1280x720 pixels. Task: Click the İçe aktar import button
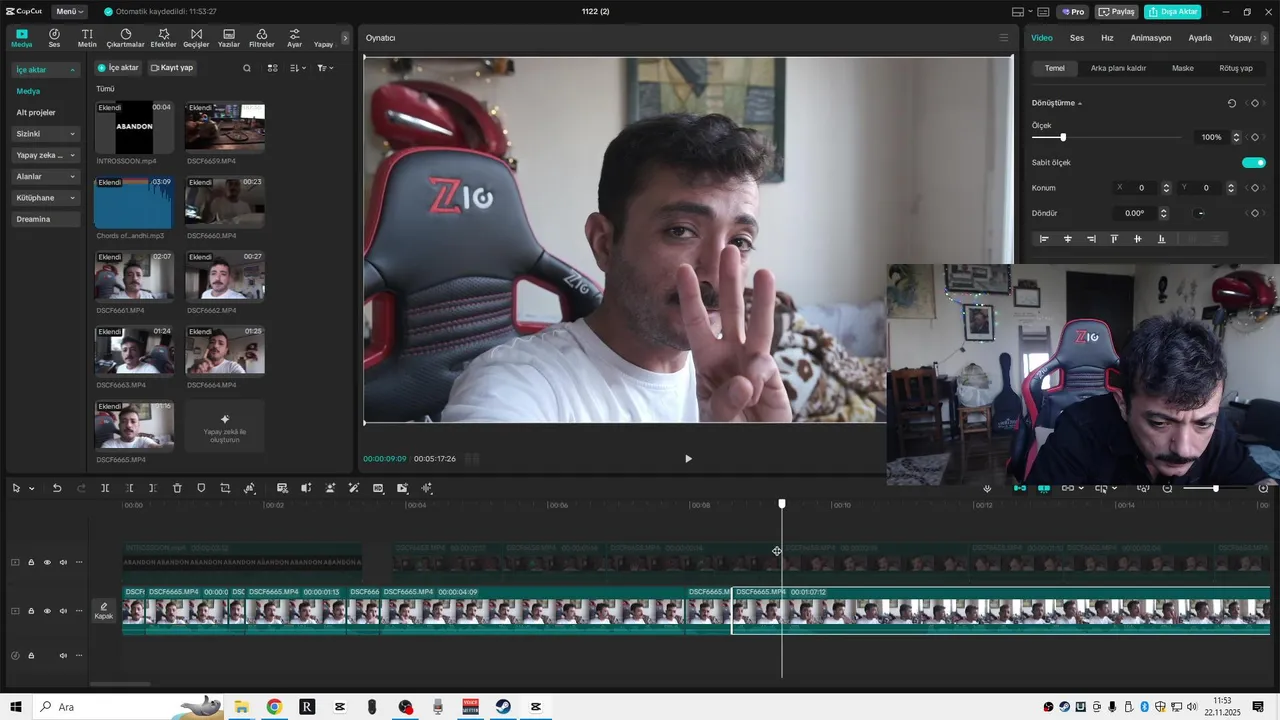(118, 68)
